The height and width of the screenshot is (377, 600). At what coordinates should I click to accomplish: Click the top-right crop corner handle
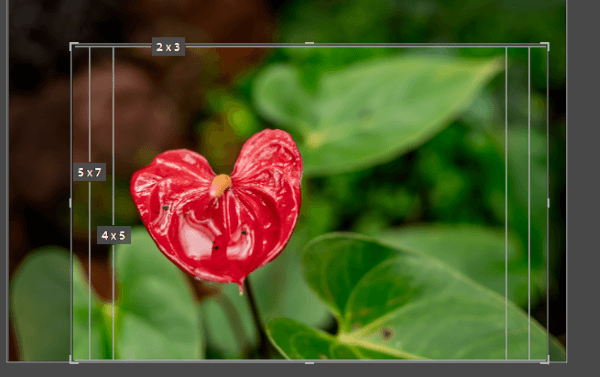545,46
